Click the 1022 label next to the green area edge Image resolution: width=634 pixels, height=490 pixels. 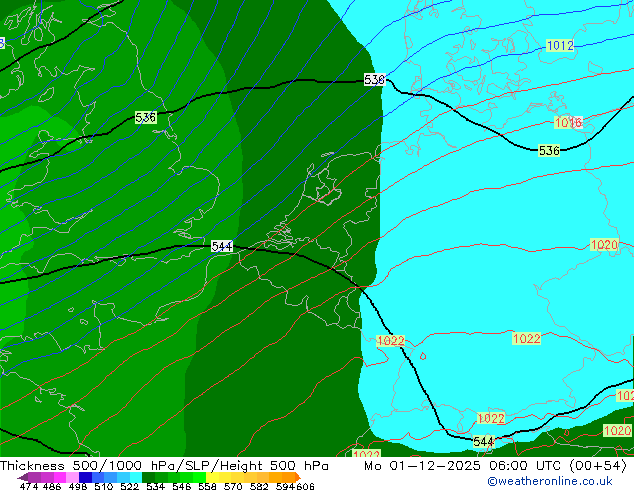390,340
